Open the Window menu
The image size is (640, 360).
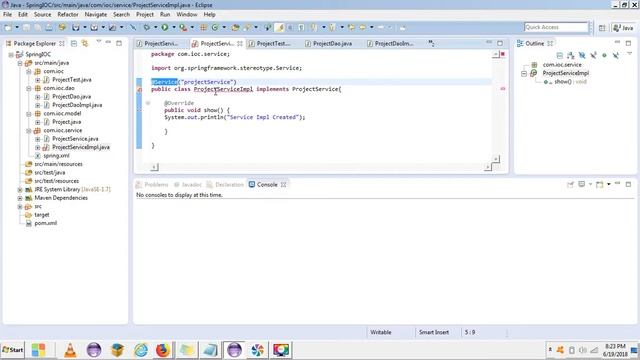187,14
